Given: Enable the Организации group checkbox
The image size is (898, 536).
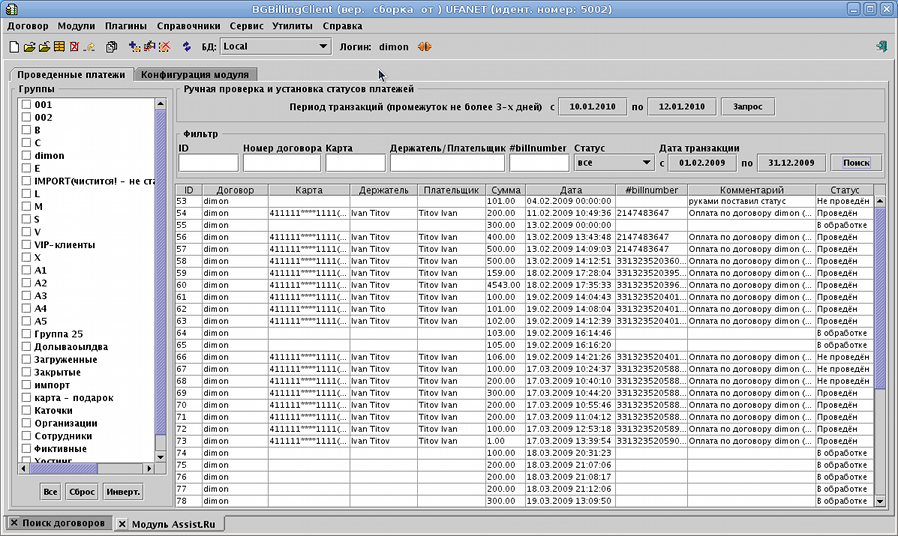Looking at the screenshot, I should pos(27,423).
